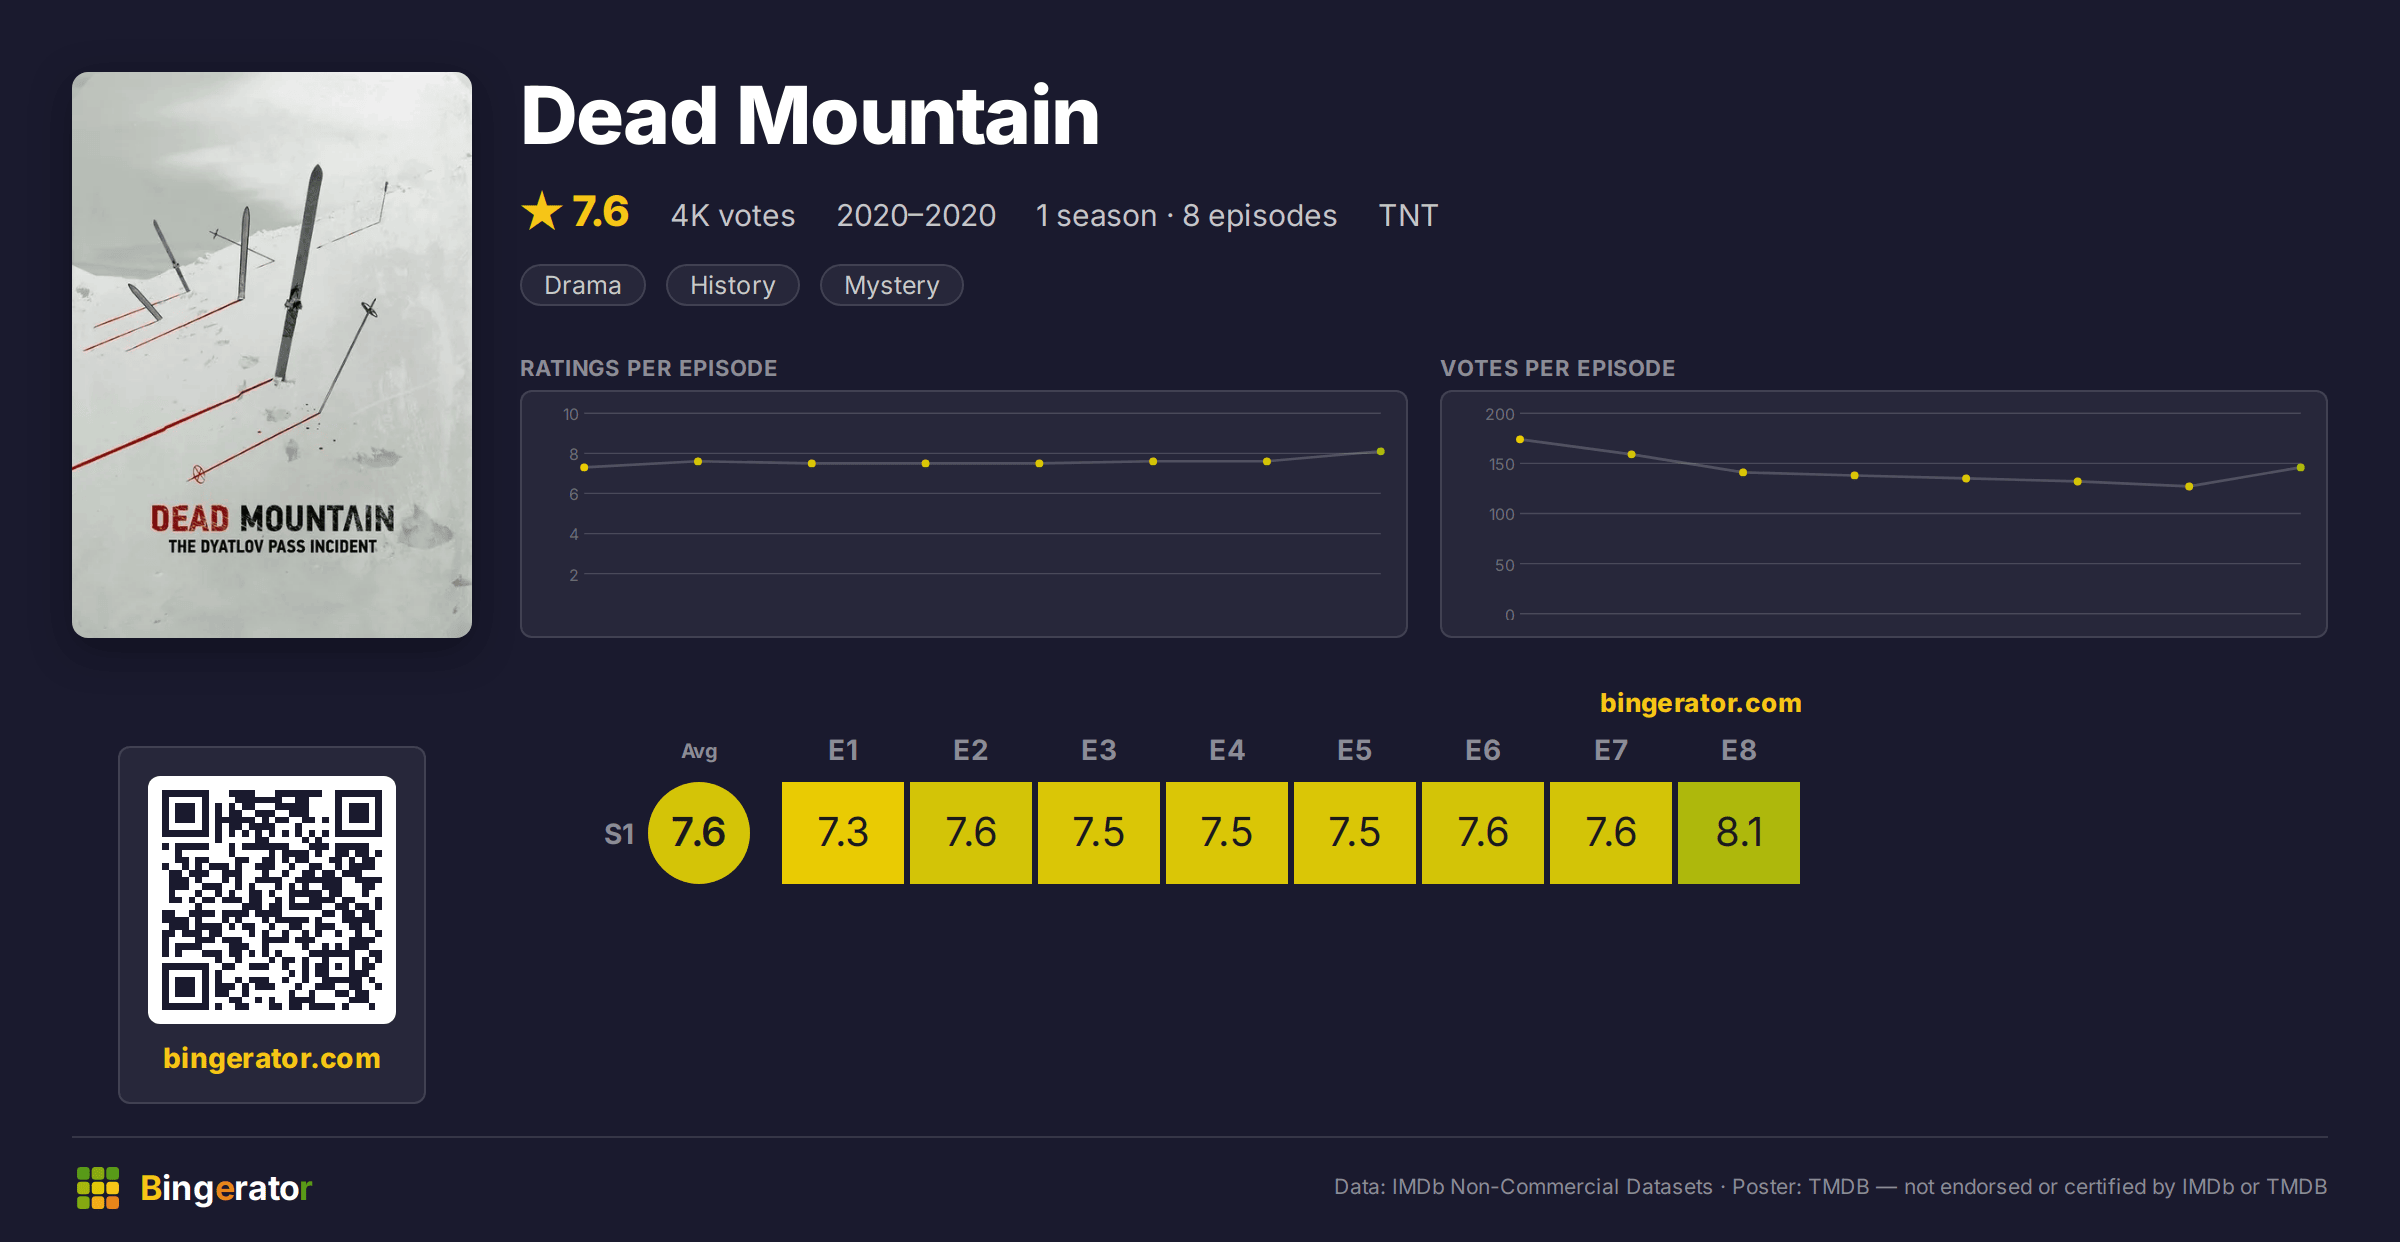This screenshot has height=1242, width=2400.
Task: Open the bingerator.com link under QR code
Action: click(272, 1058)
